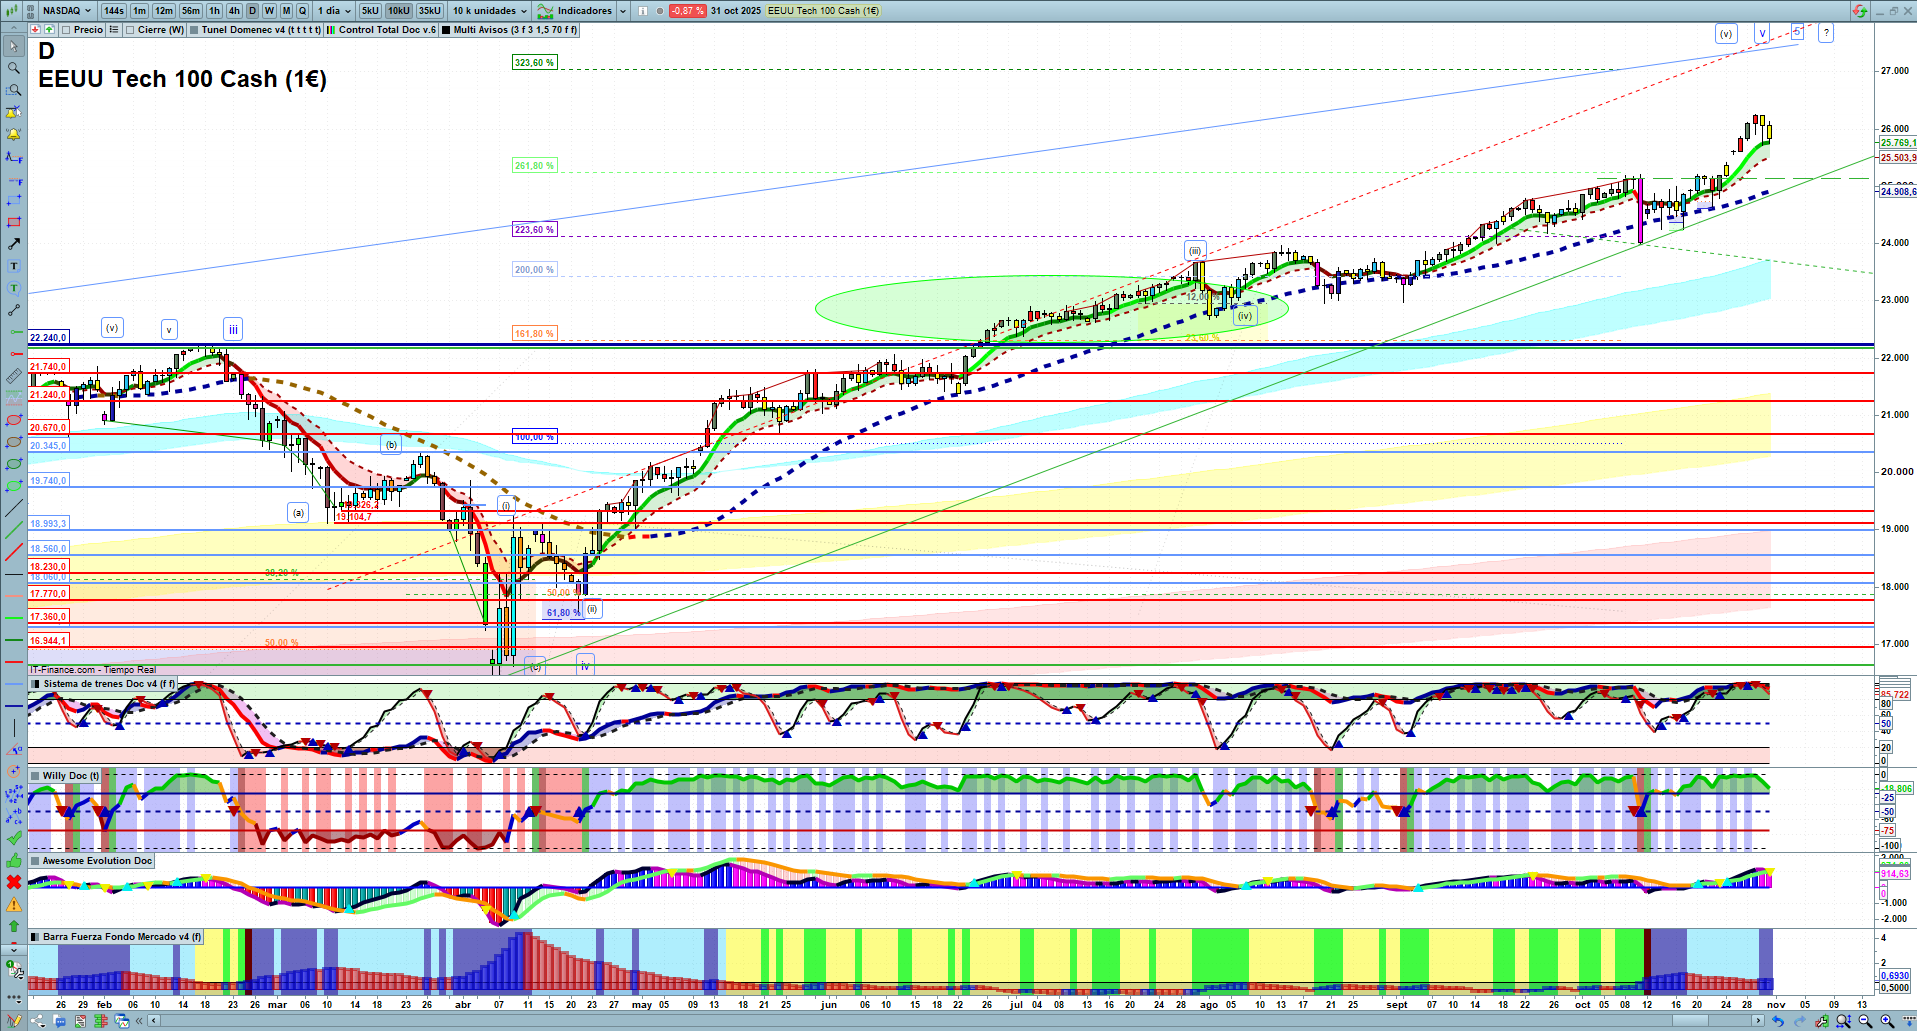This screenshot has width=1917, height=1031.
Task: Open the '10 k unidades' dropdown
Action: tap(490, 11)
